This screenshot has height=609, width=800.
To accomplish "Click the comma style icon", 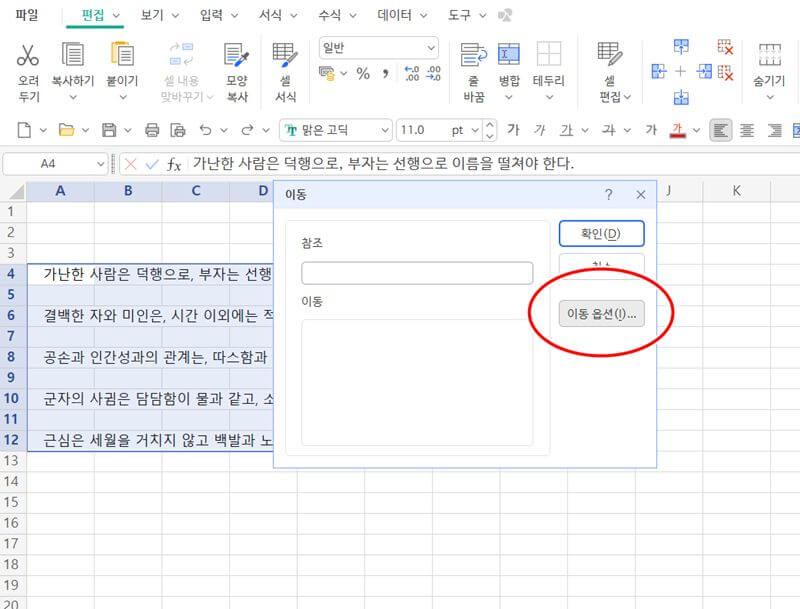I will tap(386, 73).
